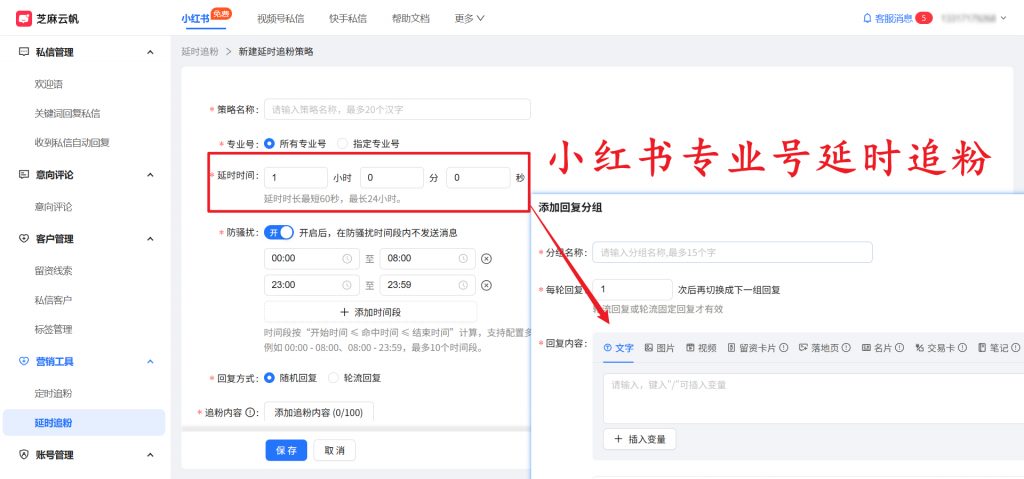The height and width of the screenshot is (479, 1024).
Task: Choose 随机回复 reply mode
Action: pyautogui.click(x=269, y=378)
